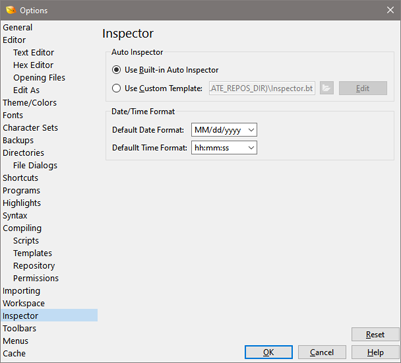Viewport: 401px width, 363px height.
Task: Select Edit As options page
Action: coord(26,90)
